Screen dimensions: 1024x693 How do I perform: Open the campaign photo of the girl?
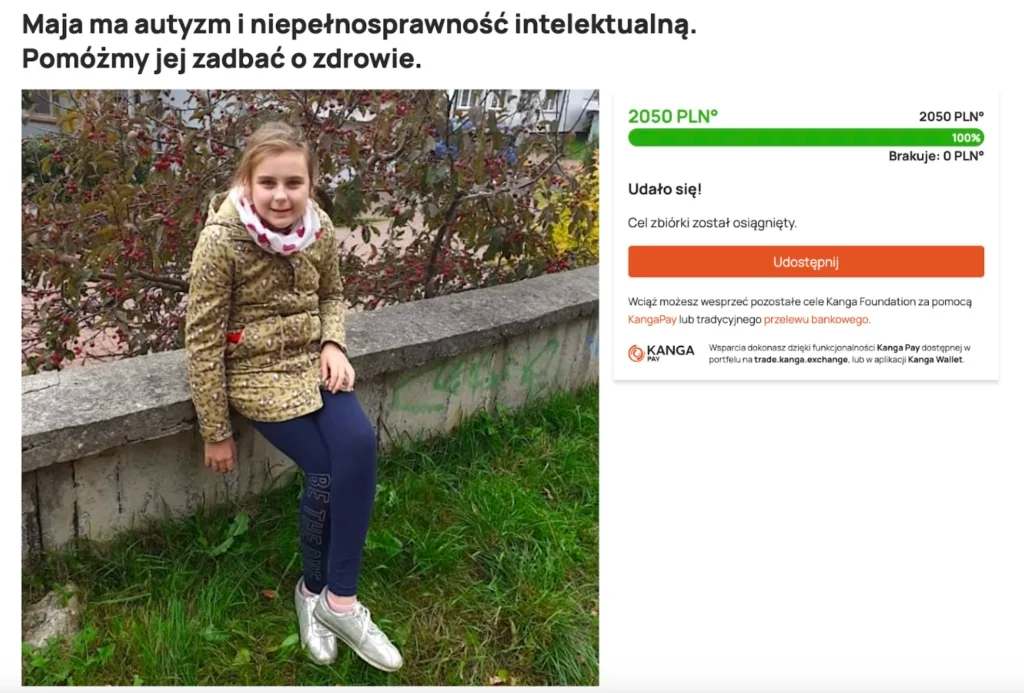pyautogui.click(x=310, y=388)
